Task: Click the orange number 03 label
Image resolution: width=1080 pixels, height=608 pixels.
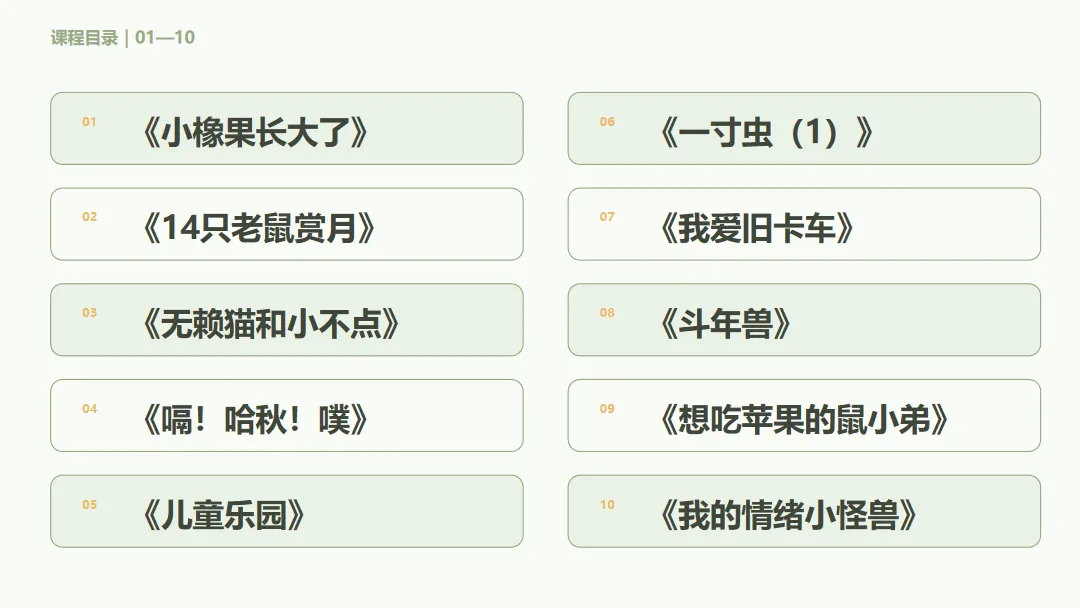Action: (90, 313)
